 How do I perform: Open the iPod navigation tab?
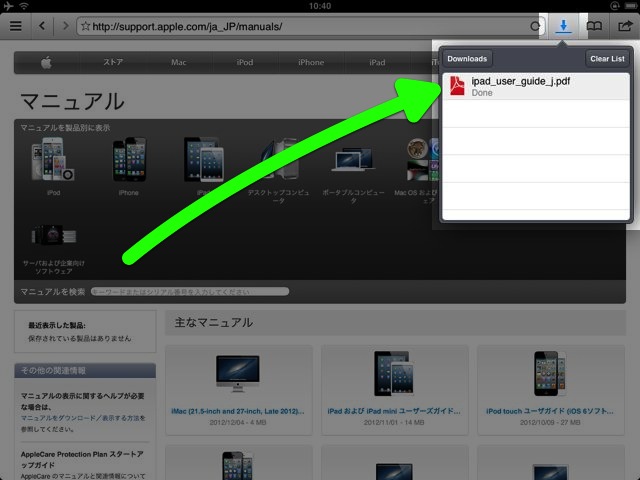(245, 62)
